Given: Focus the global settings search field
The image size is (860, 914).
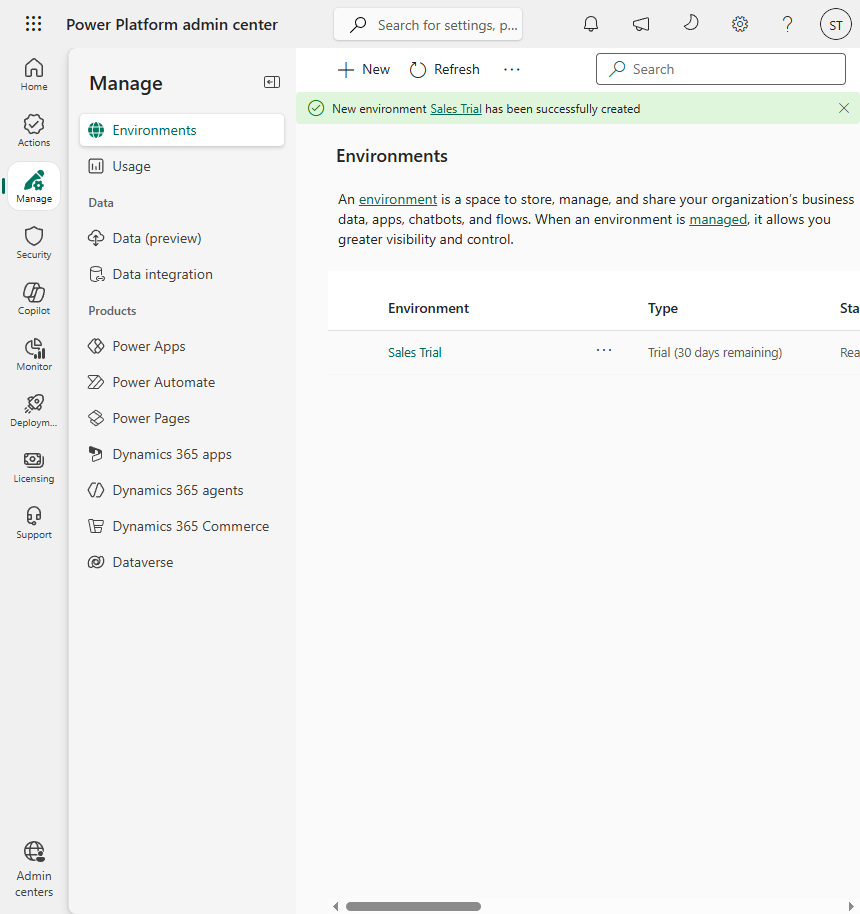Looking at the screenshot, I should click(x=428, y=24).
